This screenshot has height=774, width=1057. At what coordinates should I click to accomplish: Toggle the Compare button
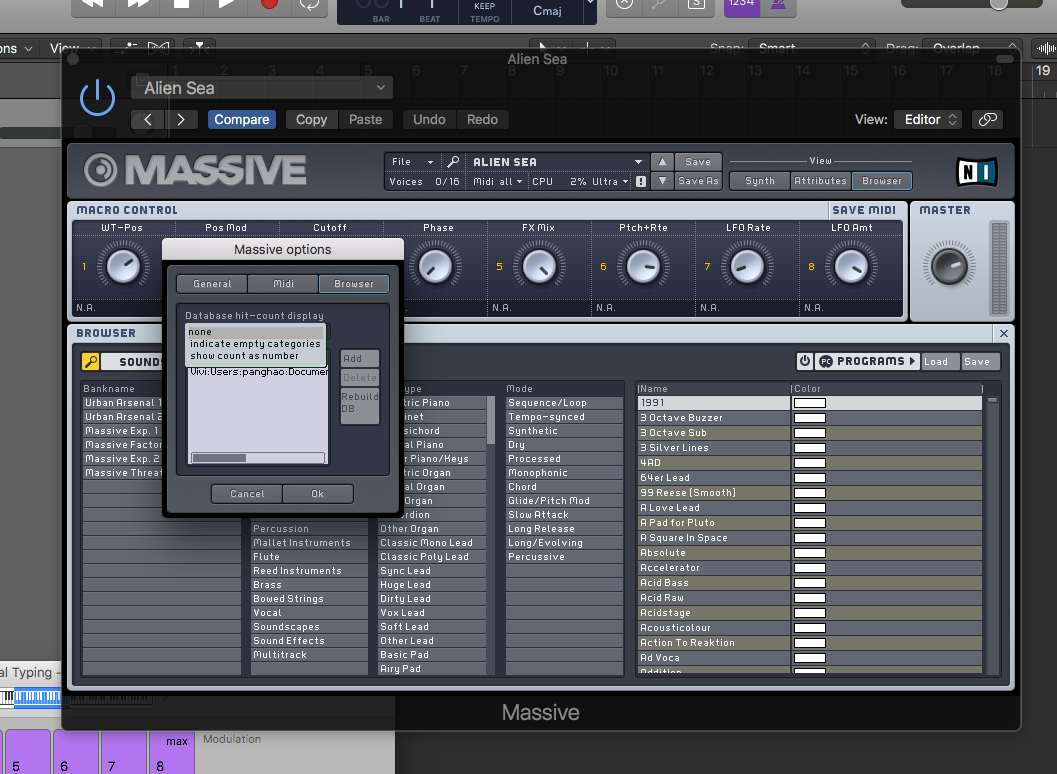[241, 119]
